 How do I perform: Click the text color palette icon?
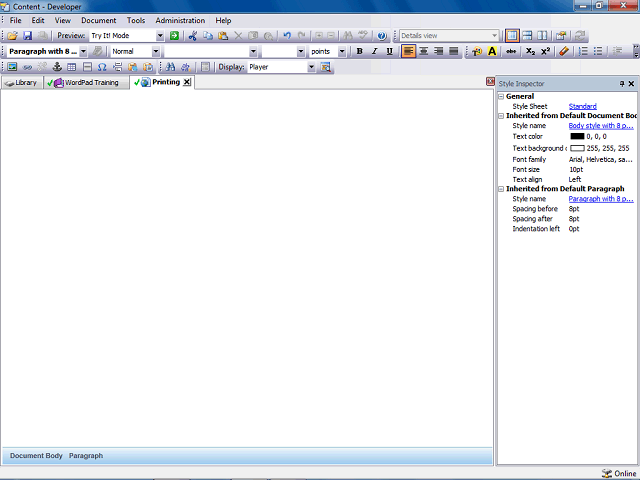coord(477,51)
